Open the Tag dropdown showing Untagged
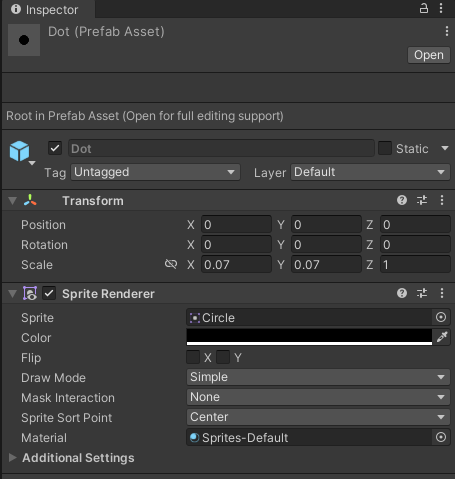Image resolution: width=455 pixels, height=479 pixels. [155, 172]
